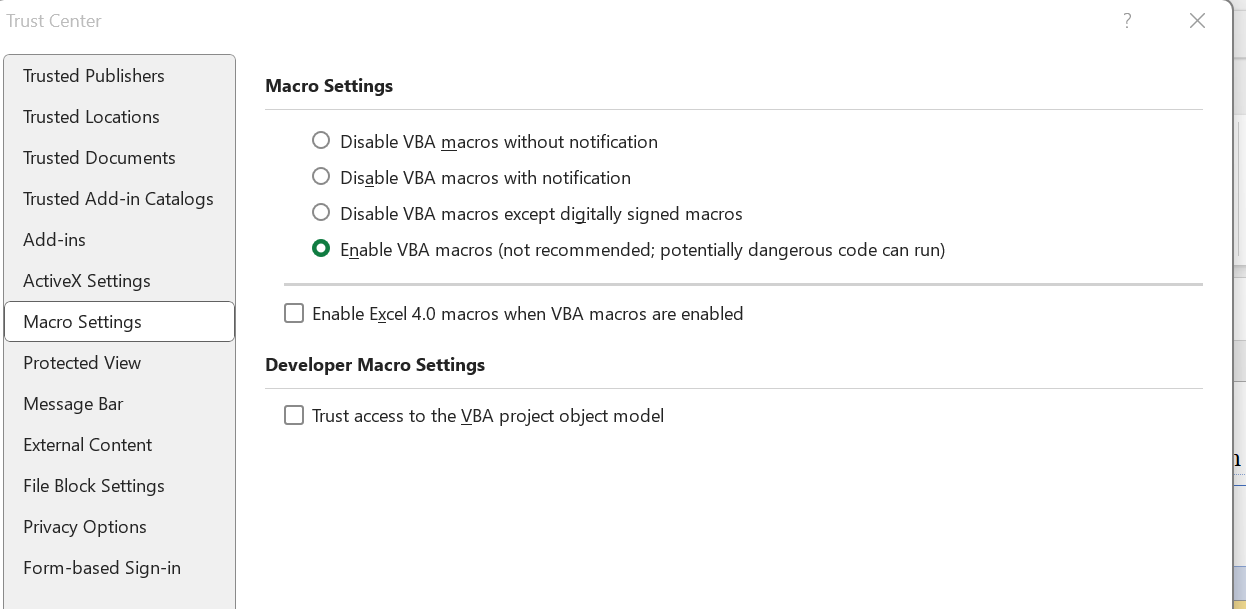Open the Add-ins category

54,240
